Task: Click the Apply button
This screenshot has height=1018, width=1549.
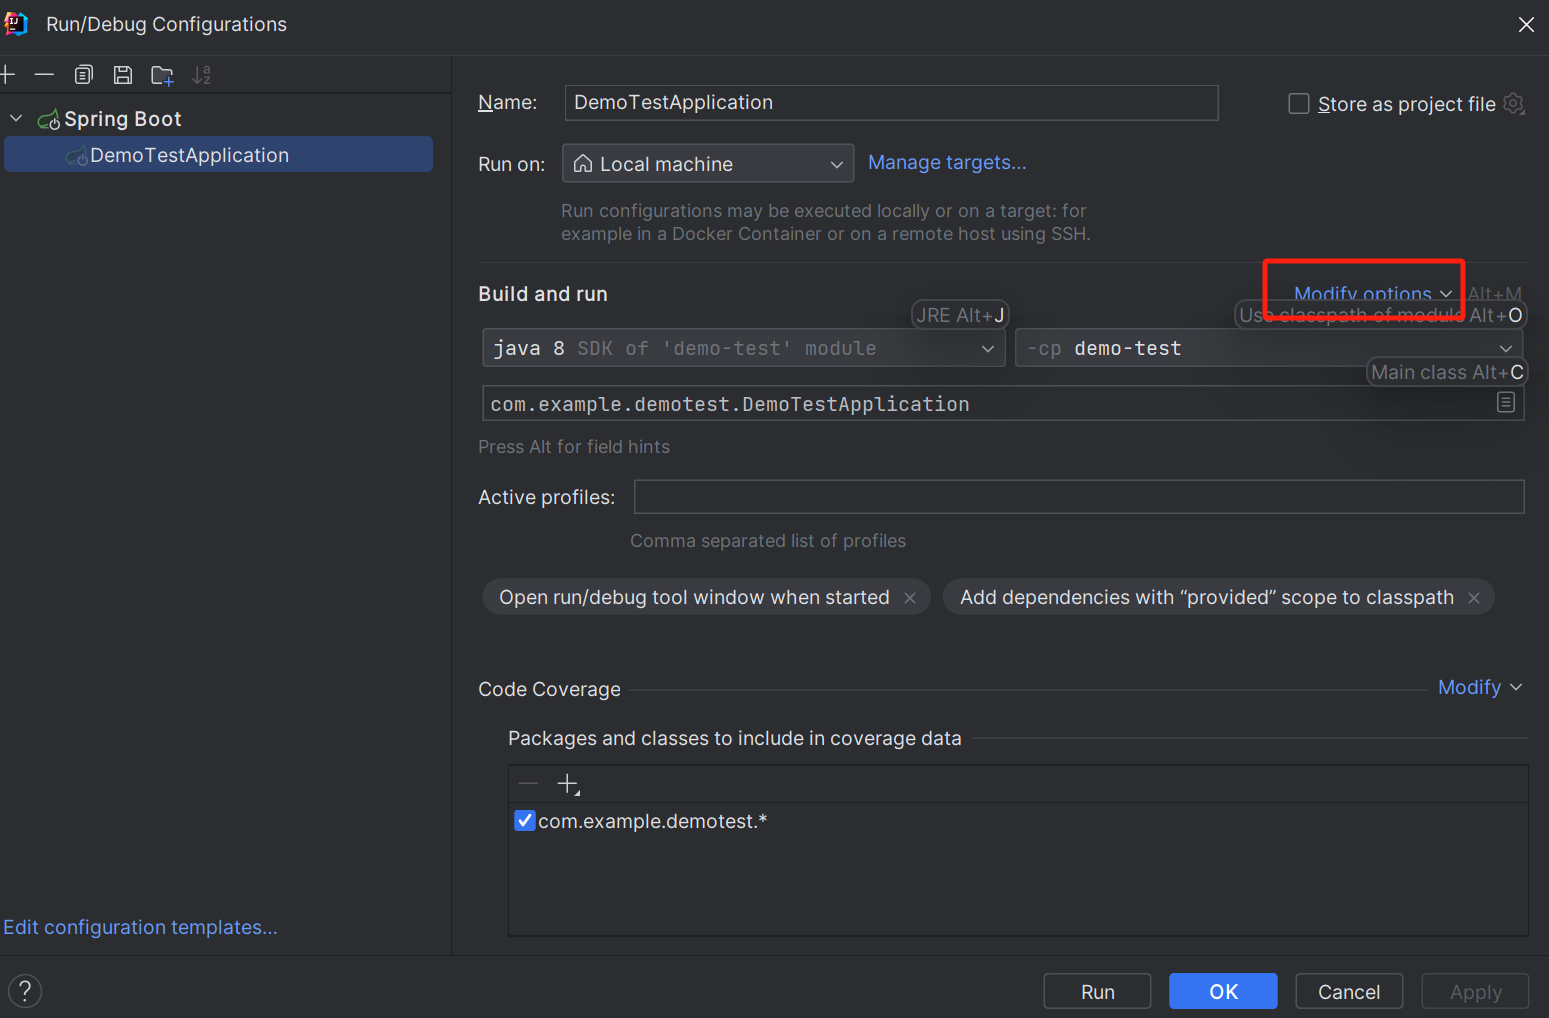Action: click(x=1475, y=991)
